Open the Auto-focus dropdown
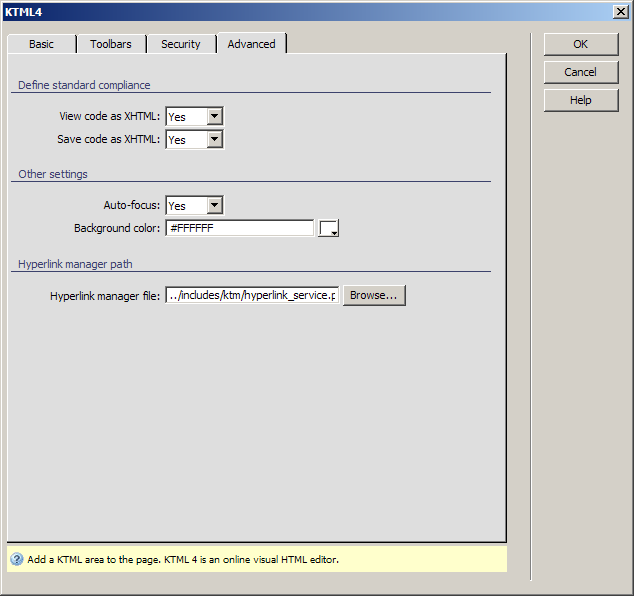The height and width of the screenshot is (596, 634). pyautogui.click(x=194, y=205)
